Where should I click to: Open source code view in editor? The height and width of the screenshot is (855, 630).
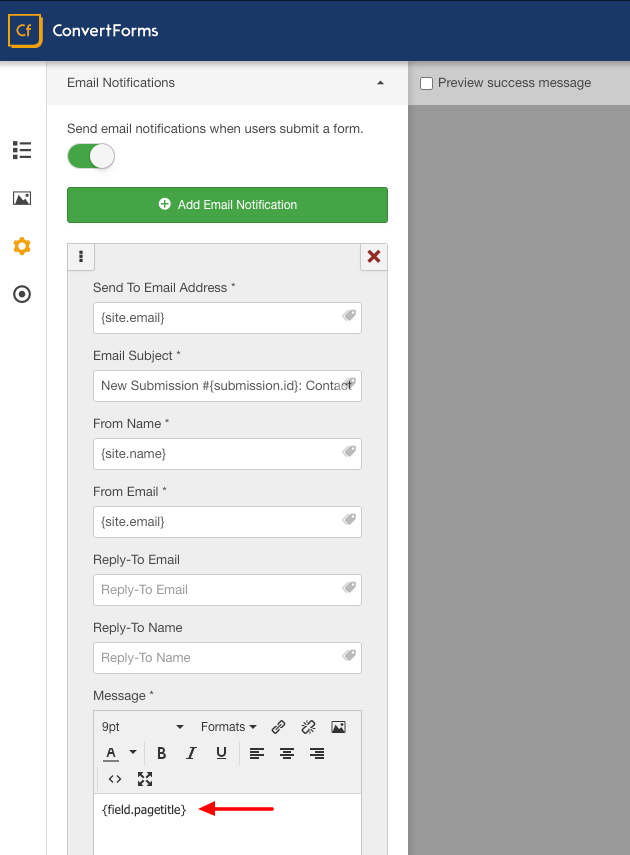[115, 779]
